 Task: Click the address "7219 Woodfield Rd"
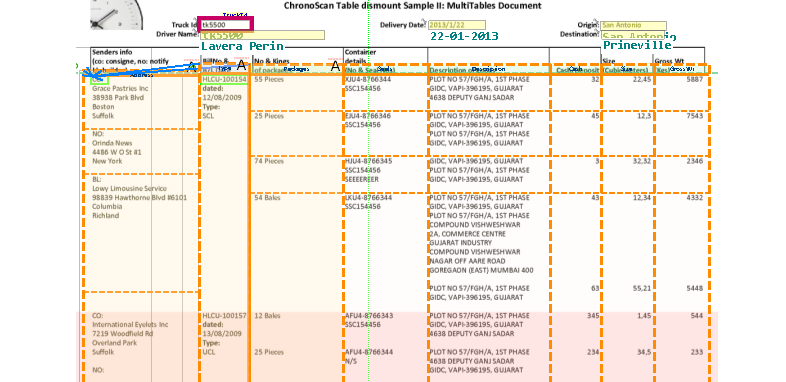pos(123,334)
